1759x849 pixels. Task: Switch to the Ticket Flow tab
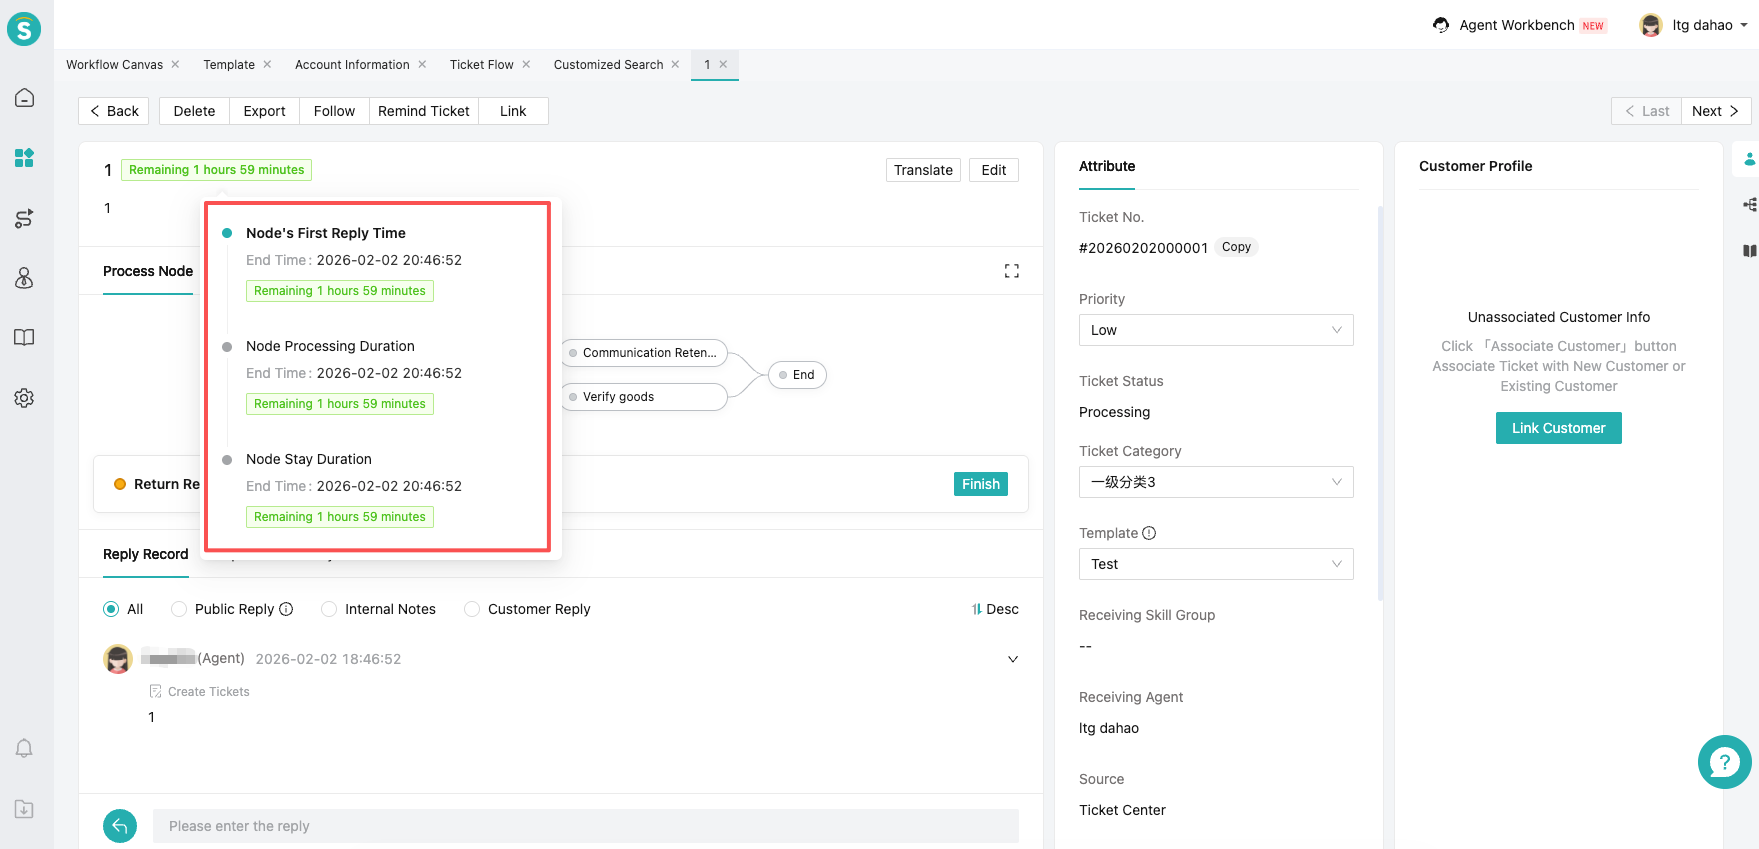(481, 65)
